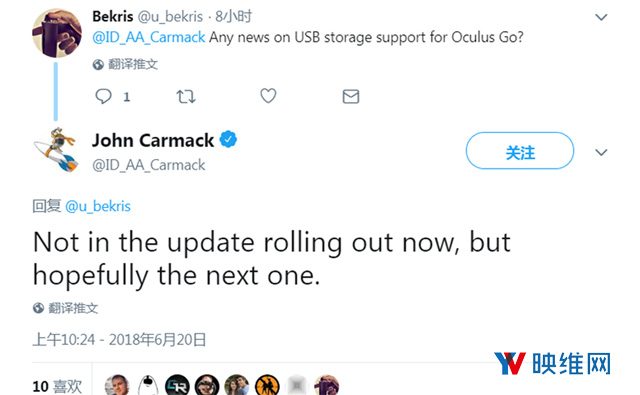
Task: Retweet Bekris's tweet using retweet icon
Action: coord(186,97)
